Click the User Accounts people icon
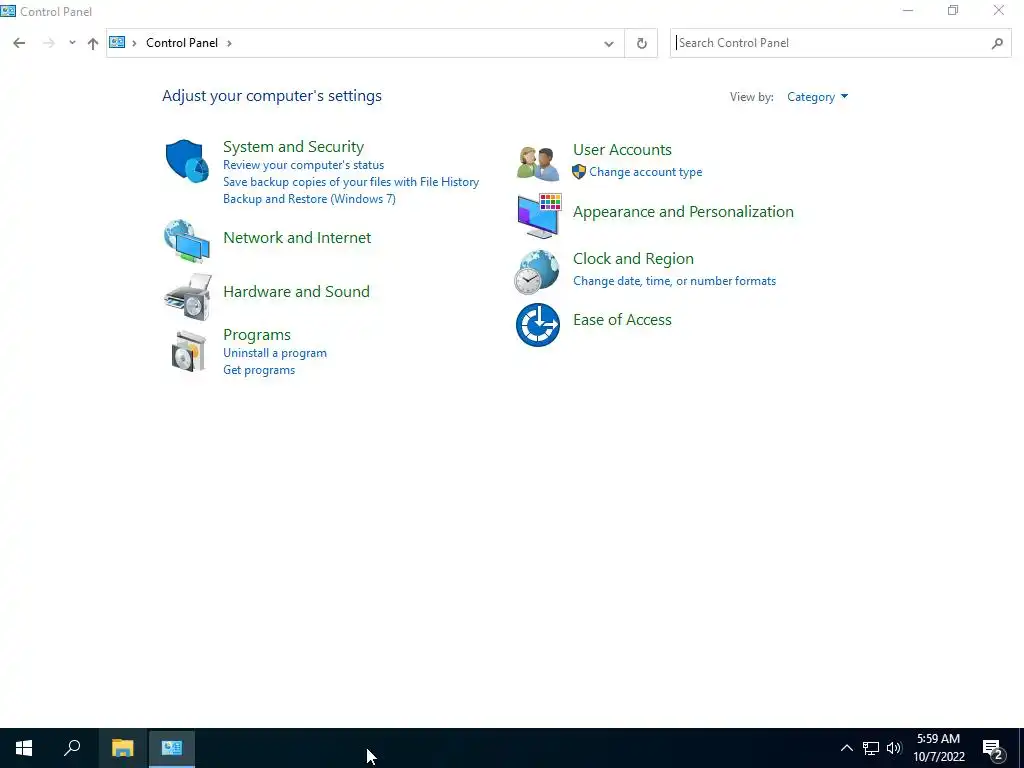Image resolution: width=1024 pixels, height=768 pixels. [538, 163]
